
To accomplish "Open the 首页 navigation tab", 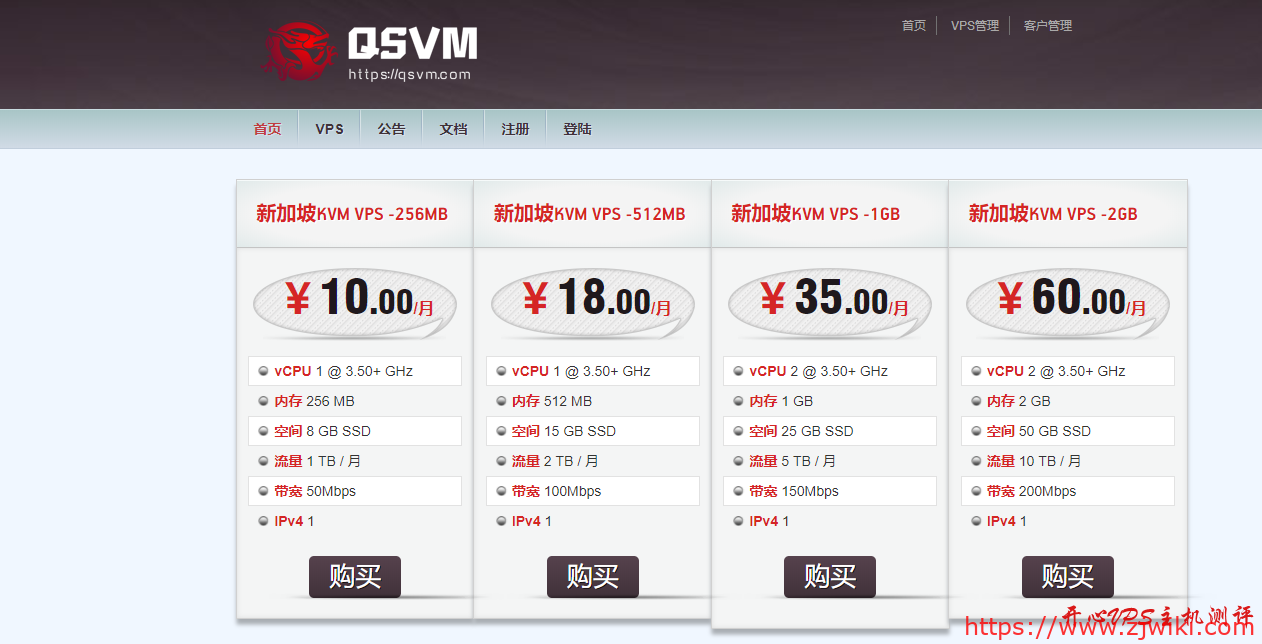I will coord(267,128).
